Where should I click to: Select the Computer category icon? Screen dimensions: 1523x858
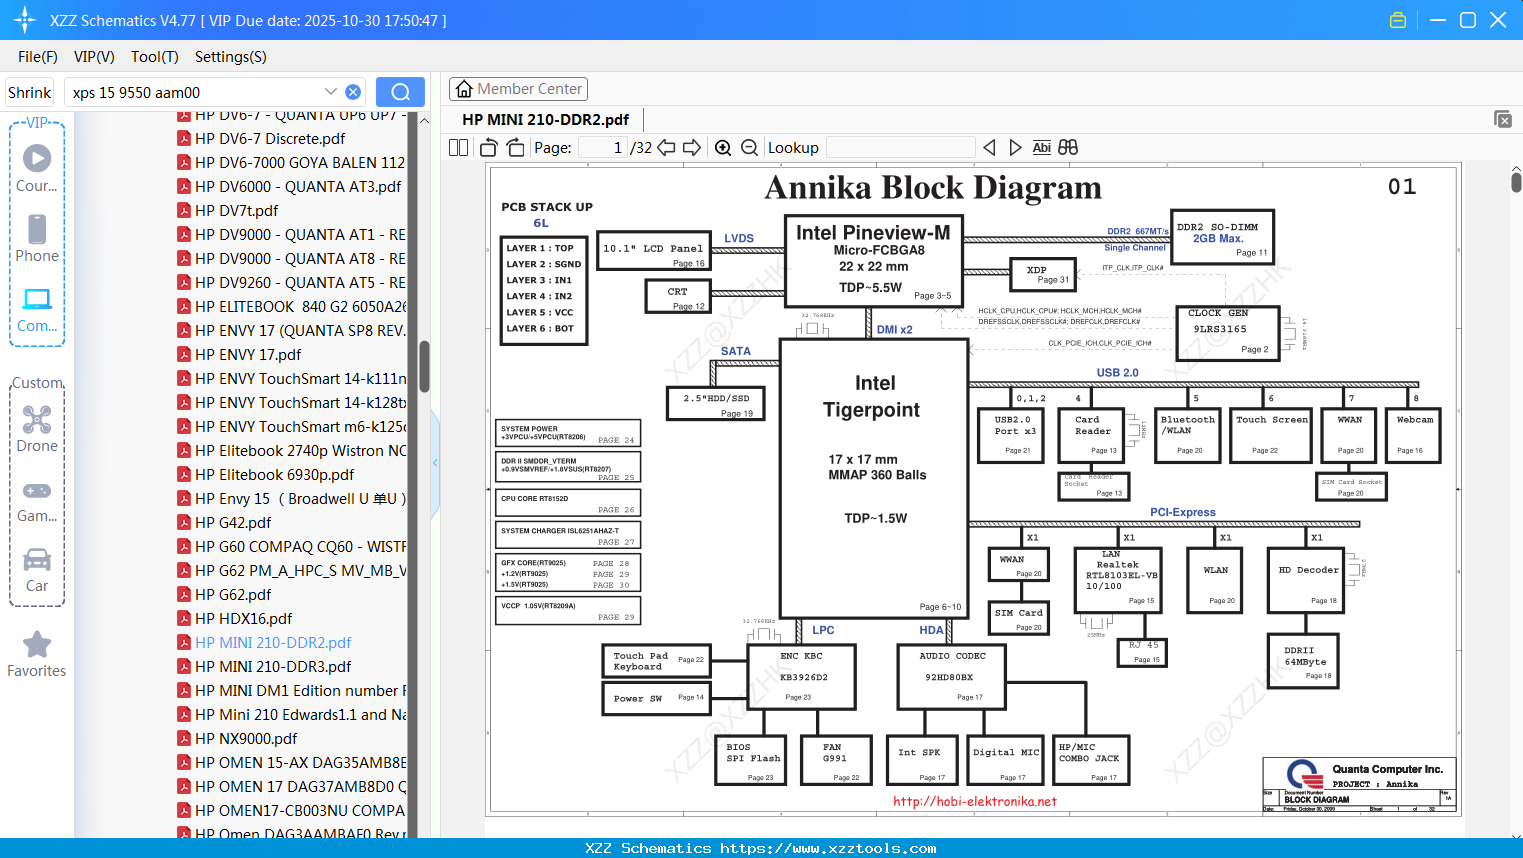[x=37, y=310]
